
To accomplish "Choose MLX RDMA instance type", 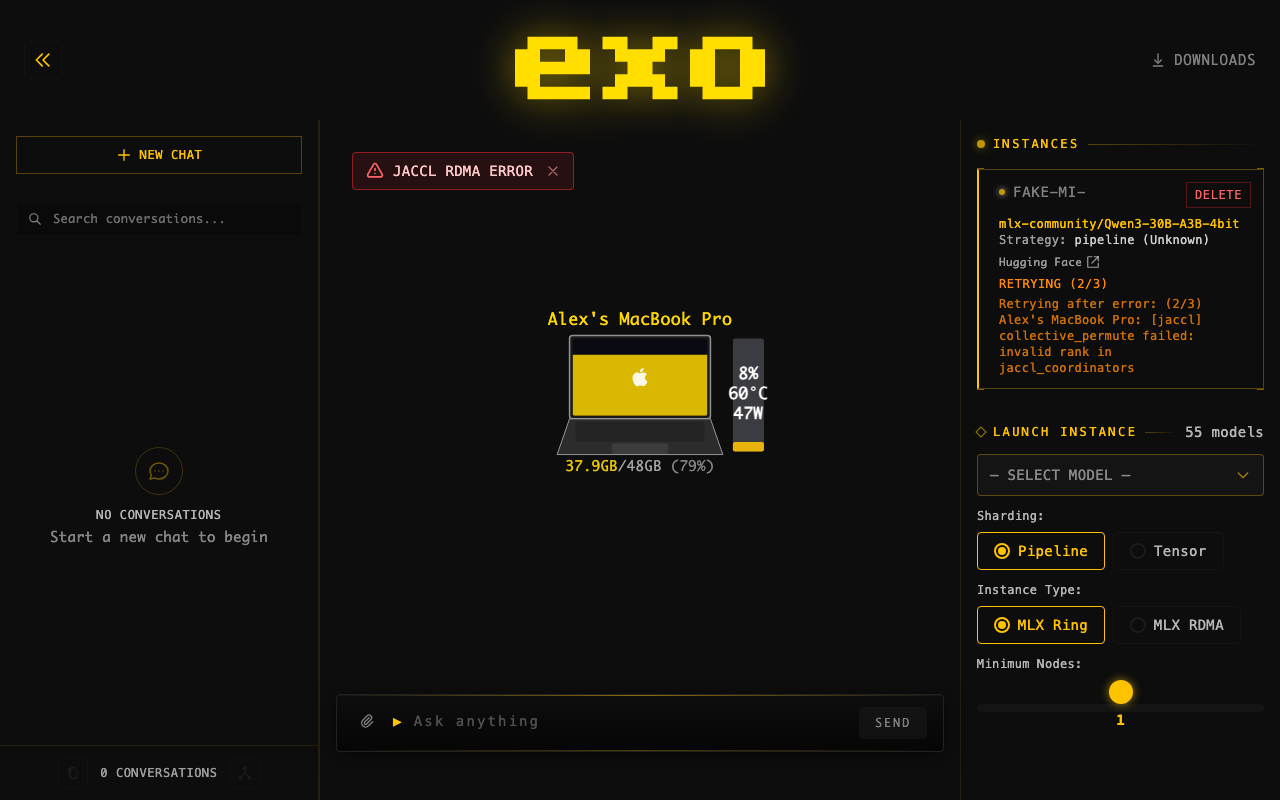I will coord(1178,625).
